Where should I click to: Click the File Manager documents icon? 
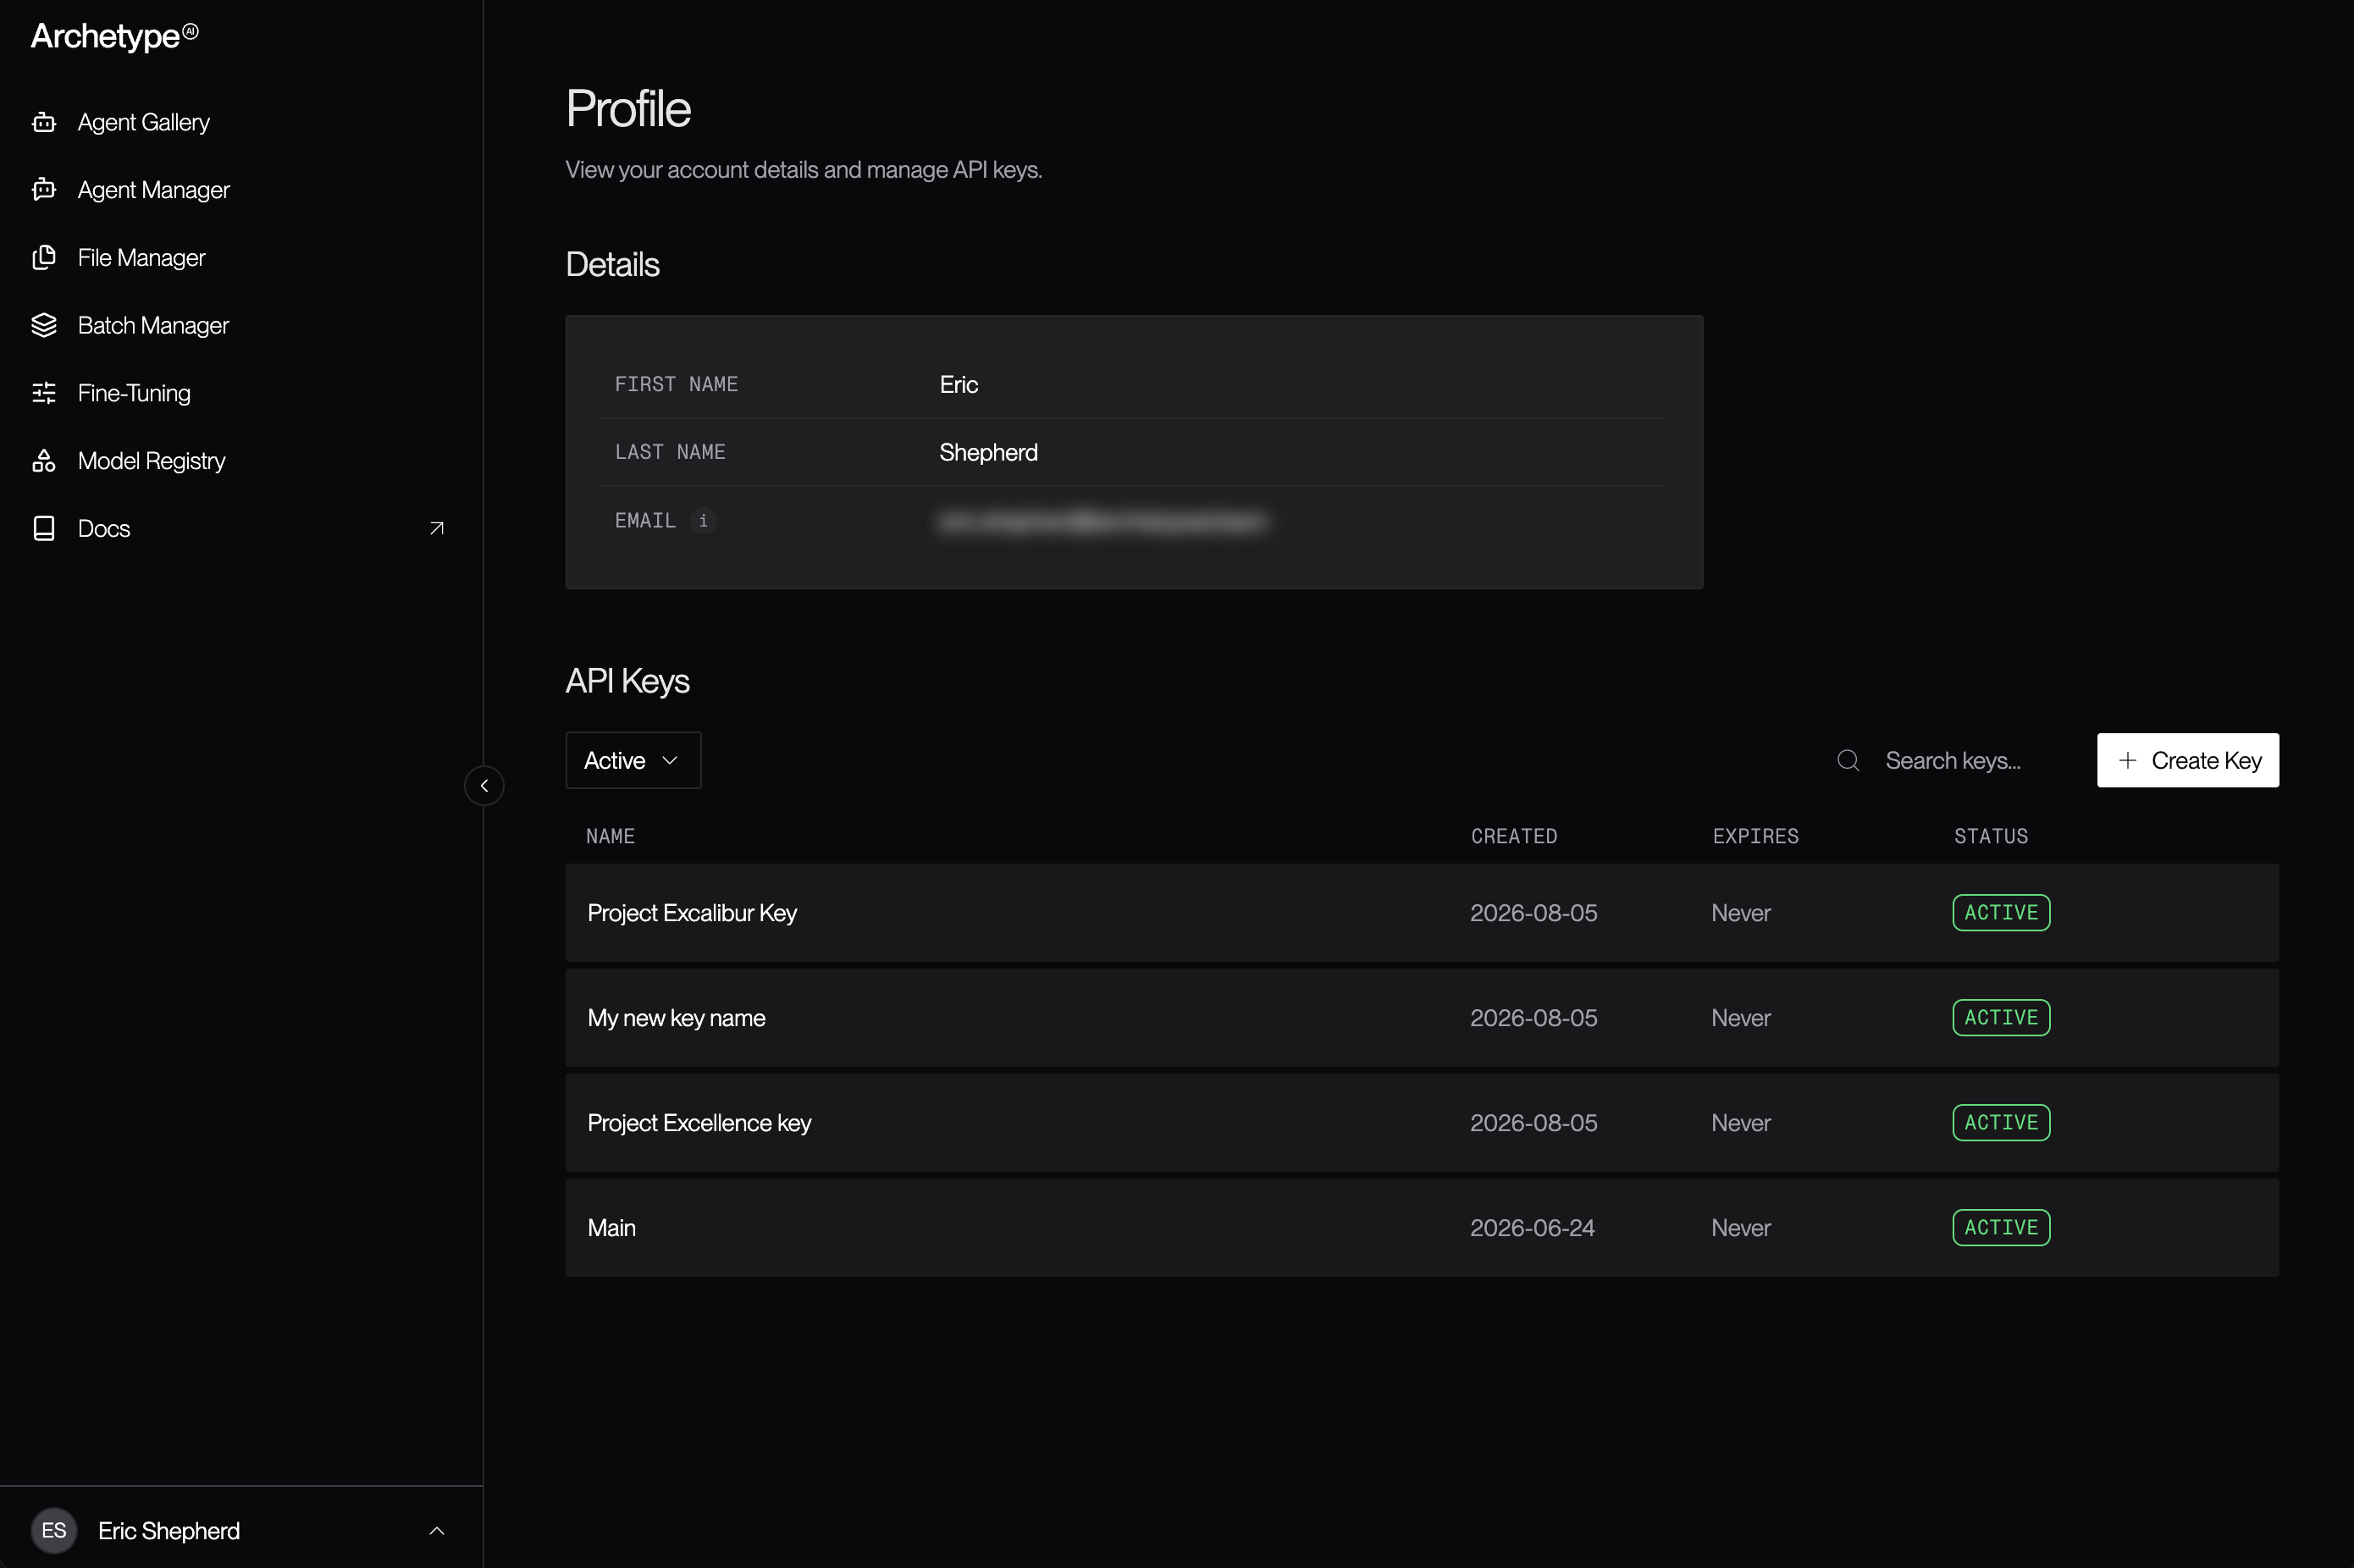pyautogui.click(x=44, y=257)
